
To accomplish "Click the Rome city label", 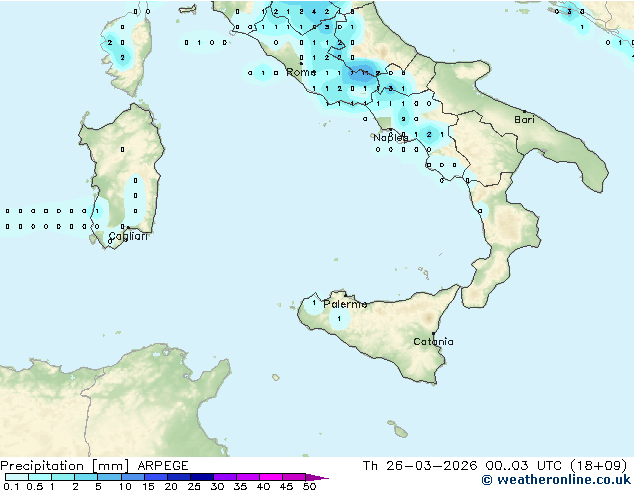I will [301, 72].
